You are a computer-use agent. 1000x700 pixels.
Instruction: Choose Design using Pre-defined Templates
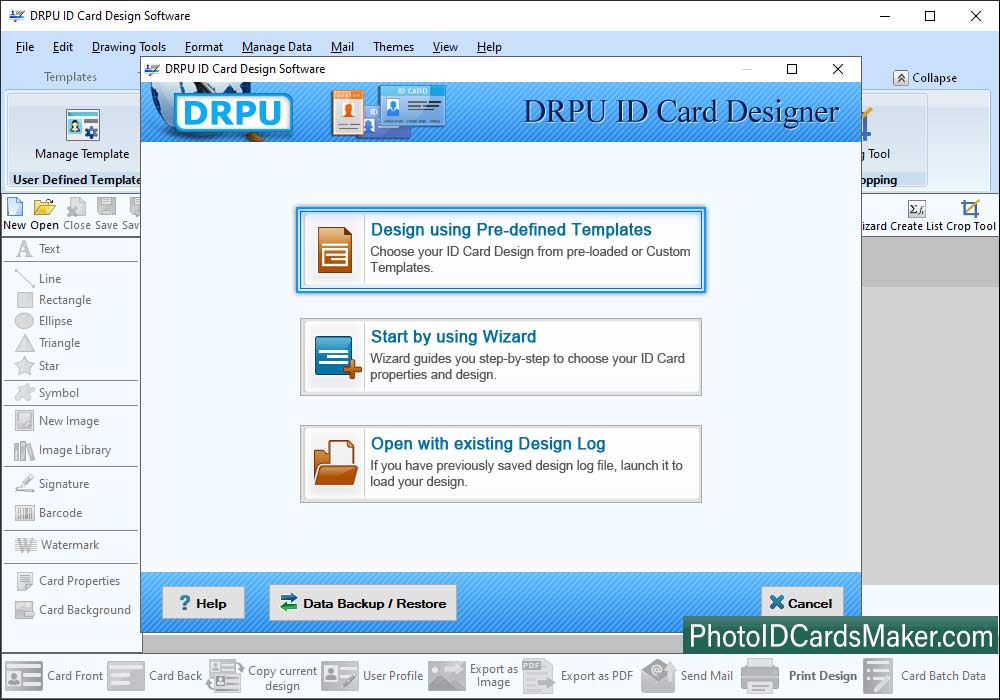tap(501, 250)
